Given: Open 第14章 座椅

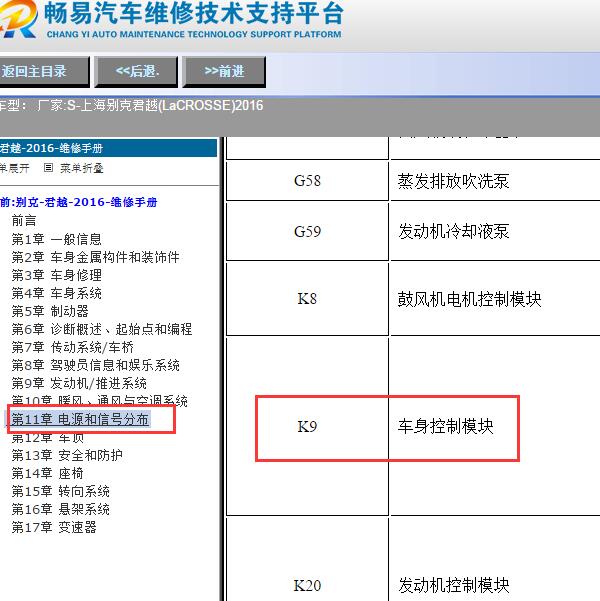Looking at the screenshot, I should [48, 473].
